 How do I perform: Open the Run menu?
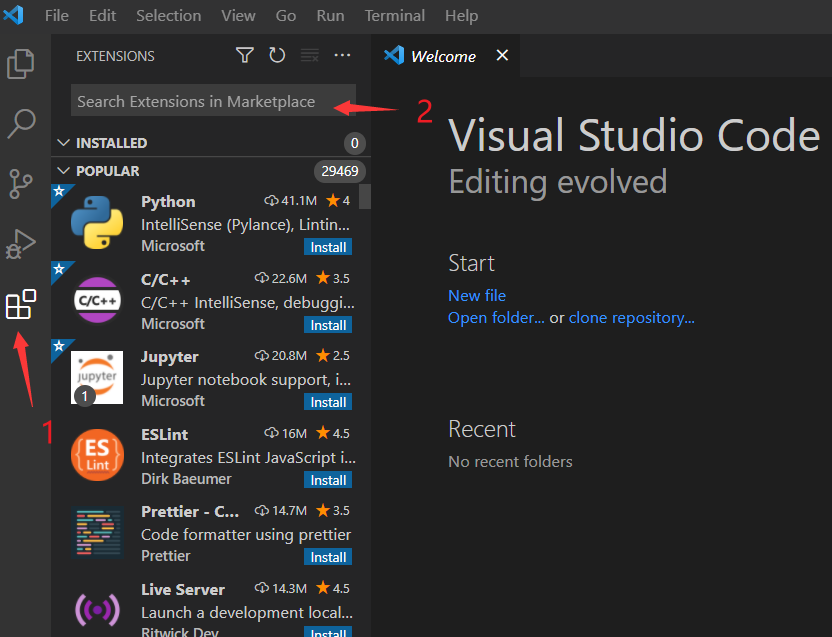click(330, 15)
